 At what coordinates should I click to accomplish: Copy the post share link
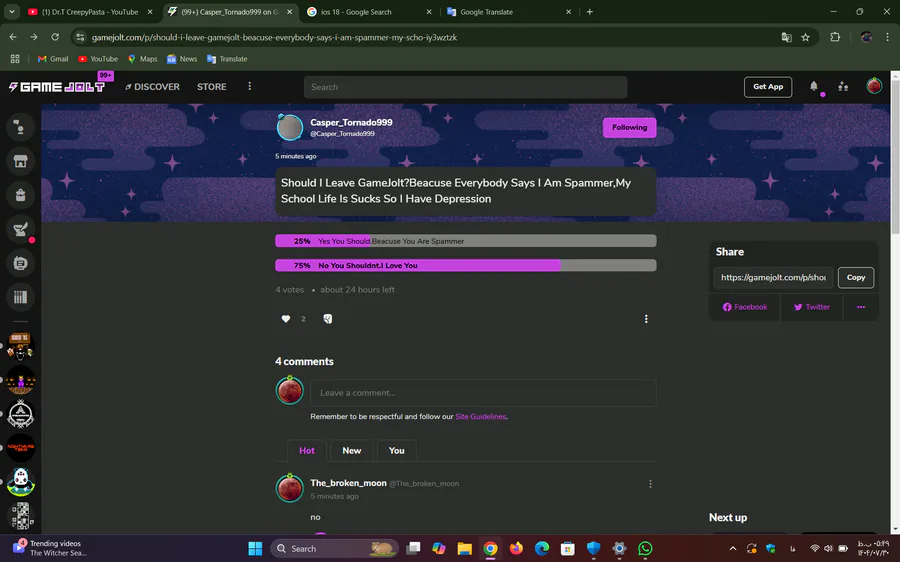[x=855, y=277]
